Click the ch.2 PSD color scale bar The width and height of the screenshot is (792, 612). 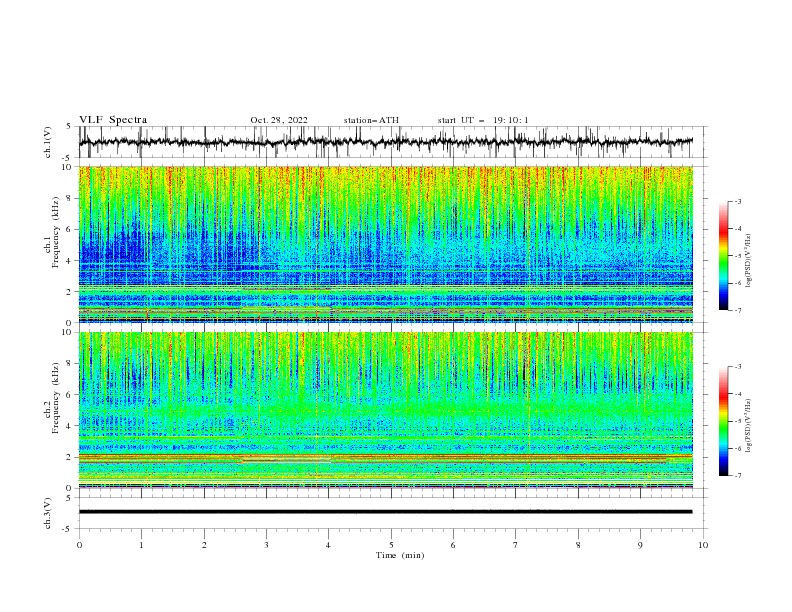(723, 421)
